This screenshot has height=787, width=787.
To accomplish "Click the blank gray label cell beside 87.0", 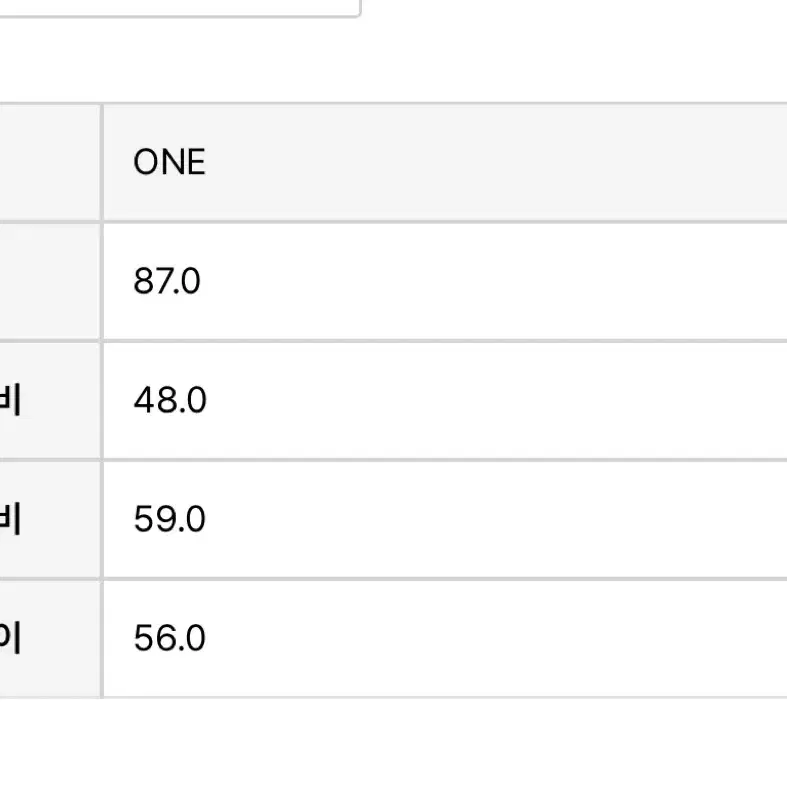I will [x=50, y=281].
